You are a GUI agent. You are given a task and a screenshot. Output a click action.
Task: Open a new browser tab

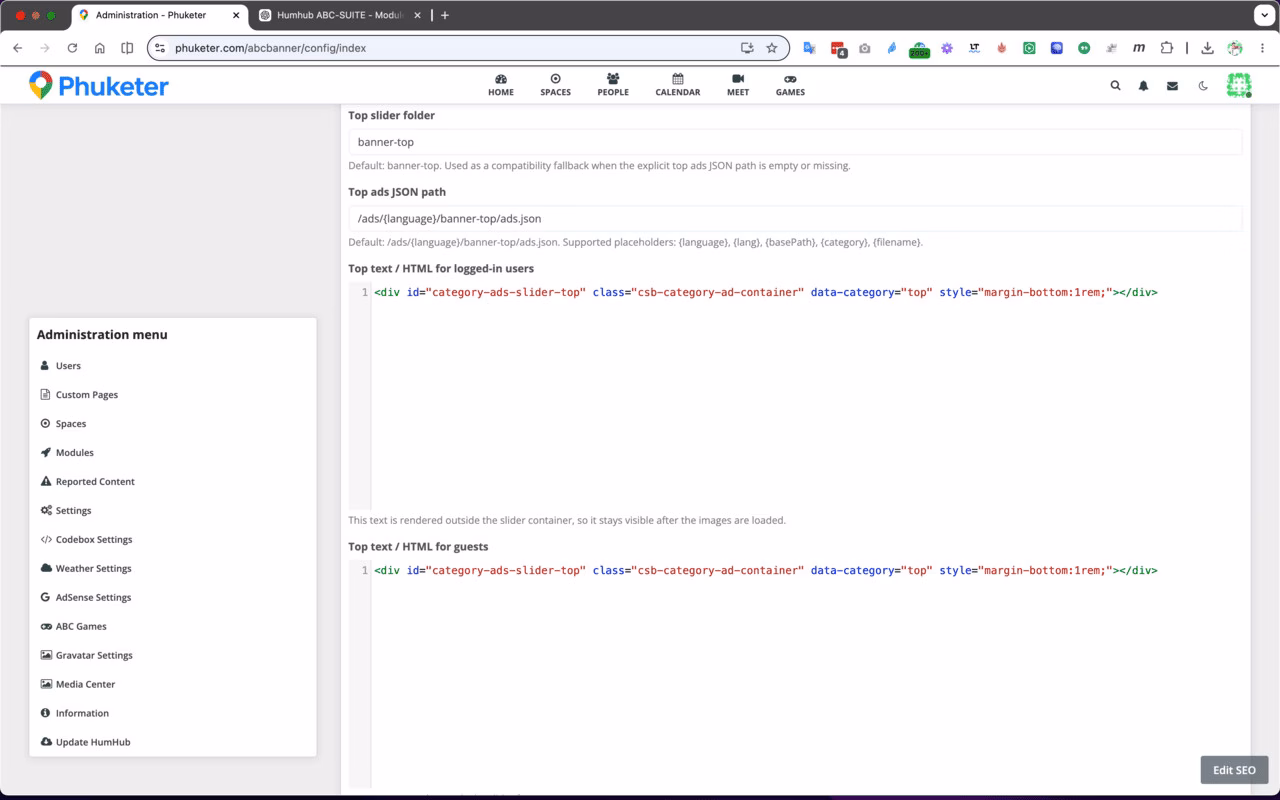[445, 15]
